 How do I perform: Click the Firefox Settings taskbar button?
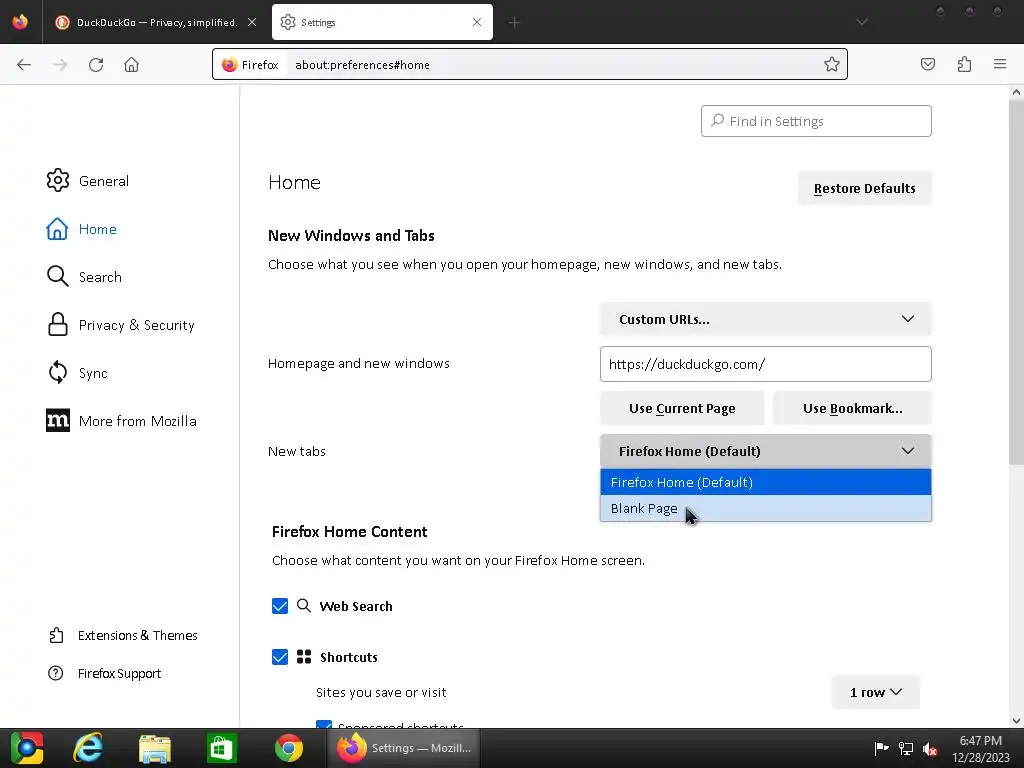[x=404, y=748]
